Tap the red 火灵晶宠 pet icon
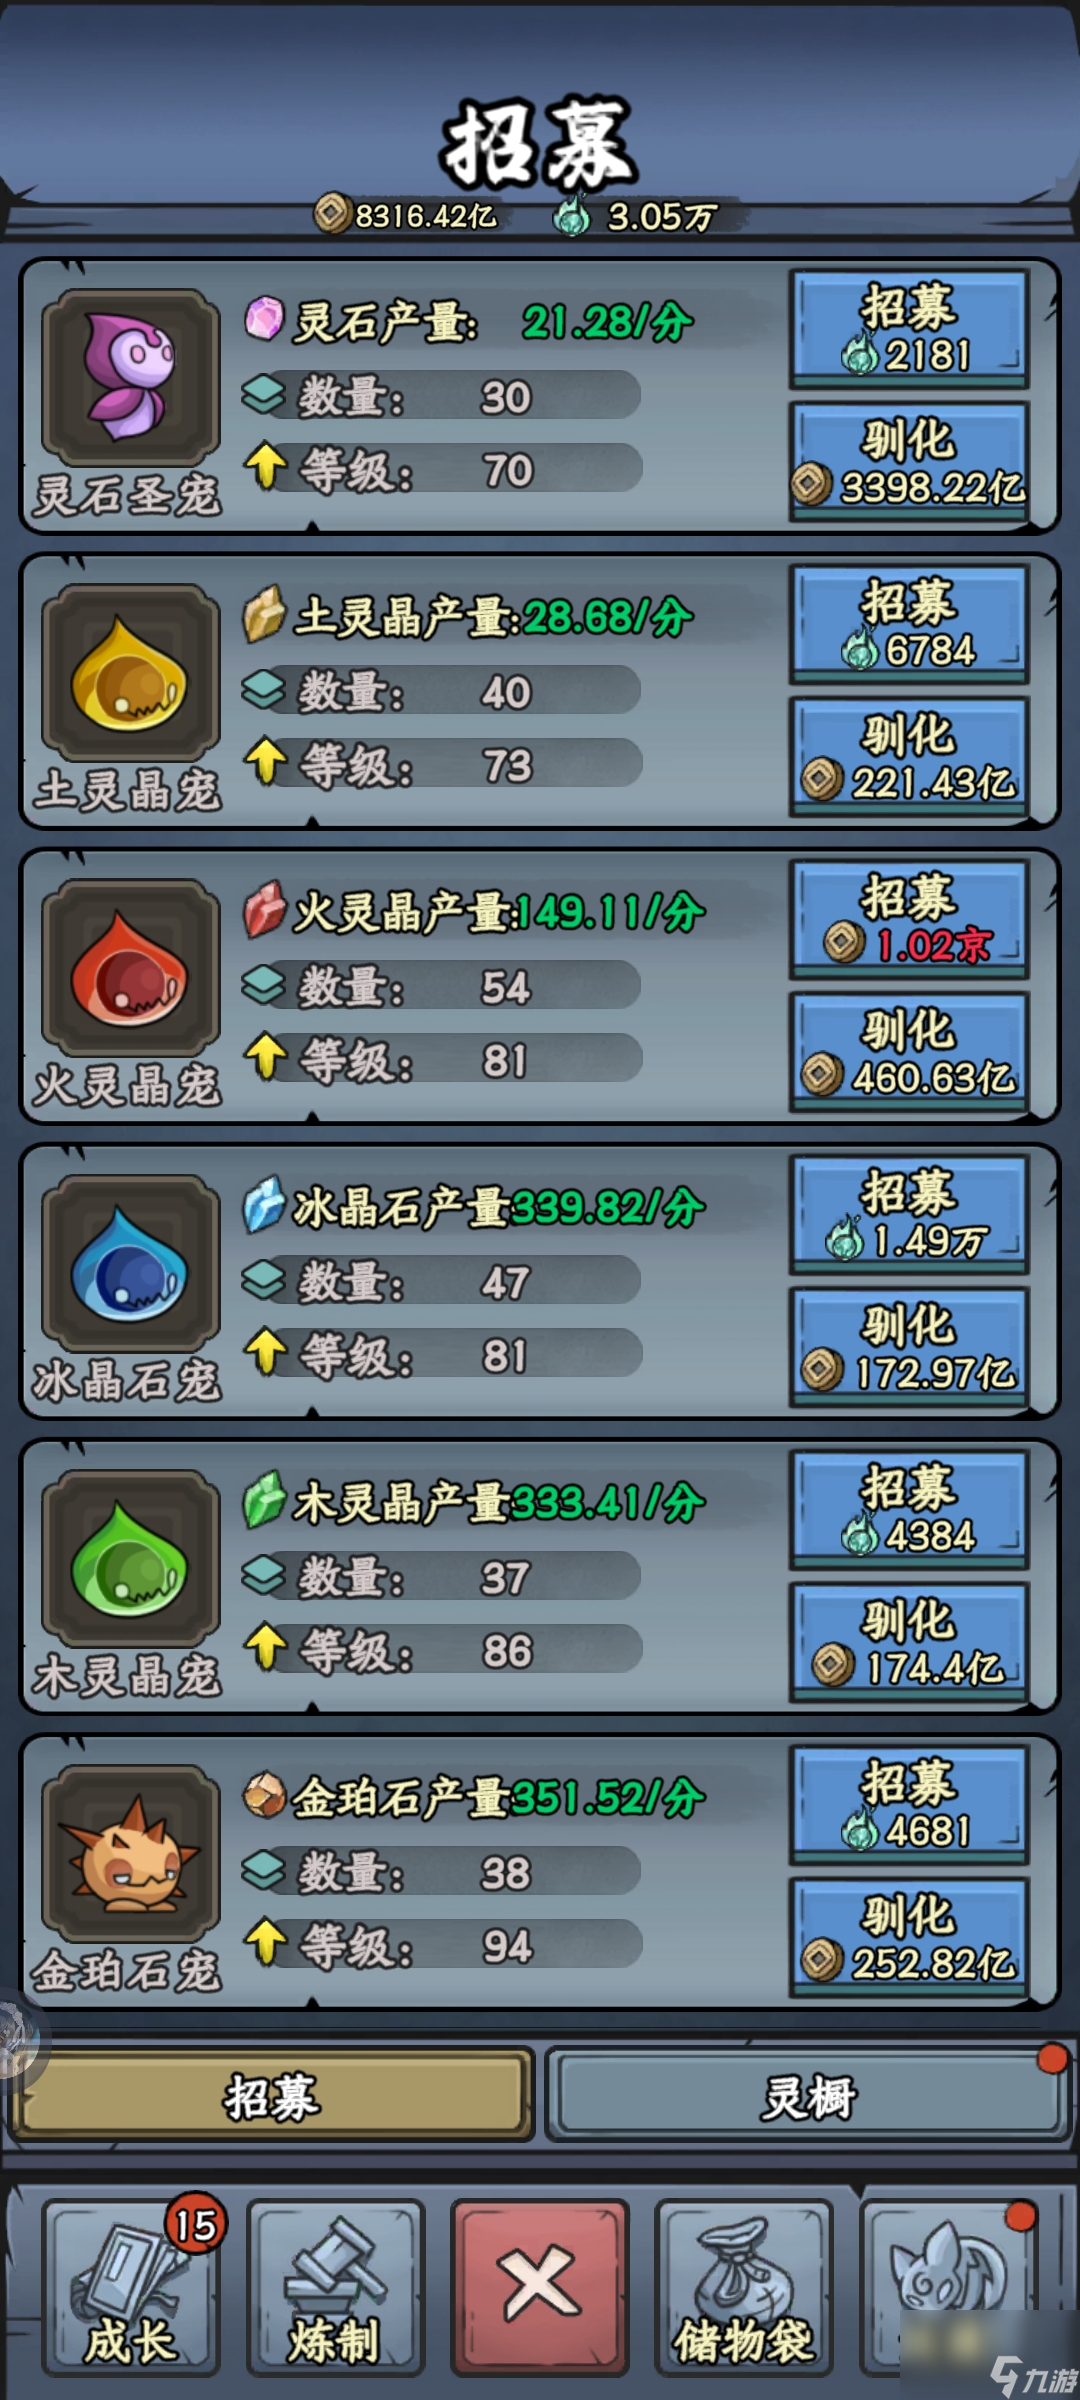This screenshot has height=2400, width=1080. (130, 968)
